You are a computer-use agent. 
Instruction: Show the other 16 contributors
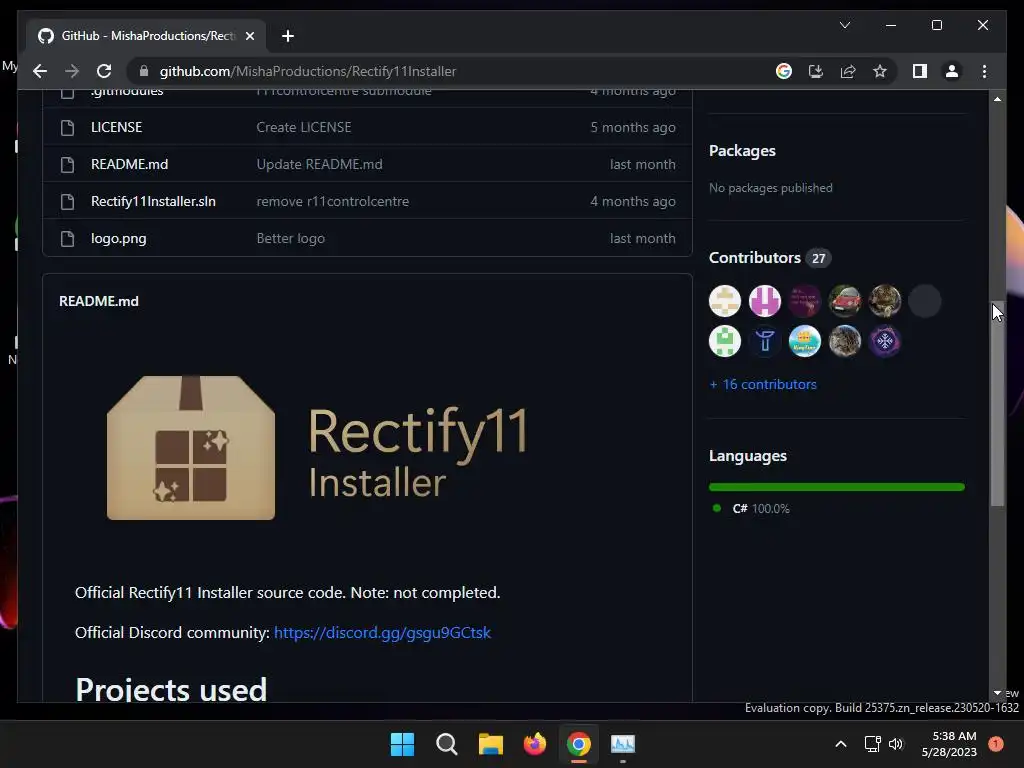[x=763, y=385]
